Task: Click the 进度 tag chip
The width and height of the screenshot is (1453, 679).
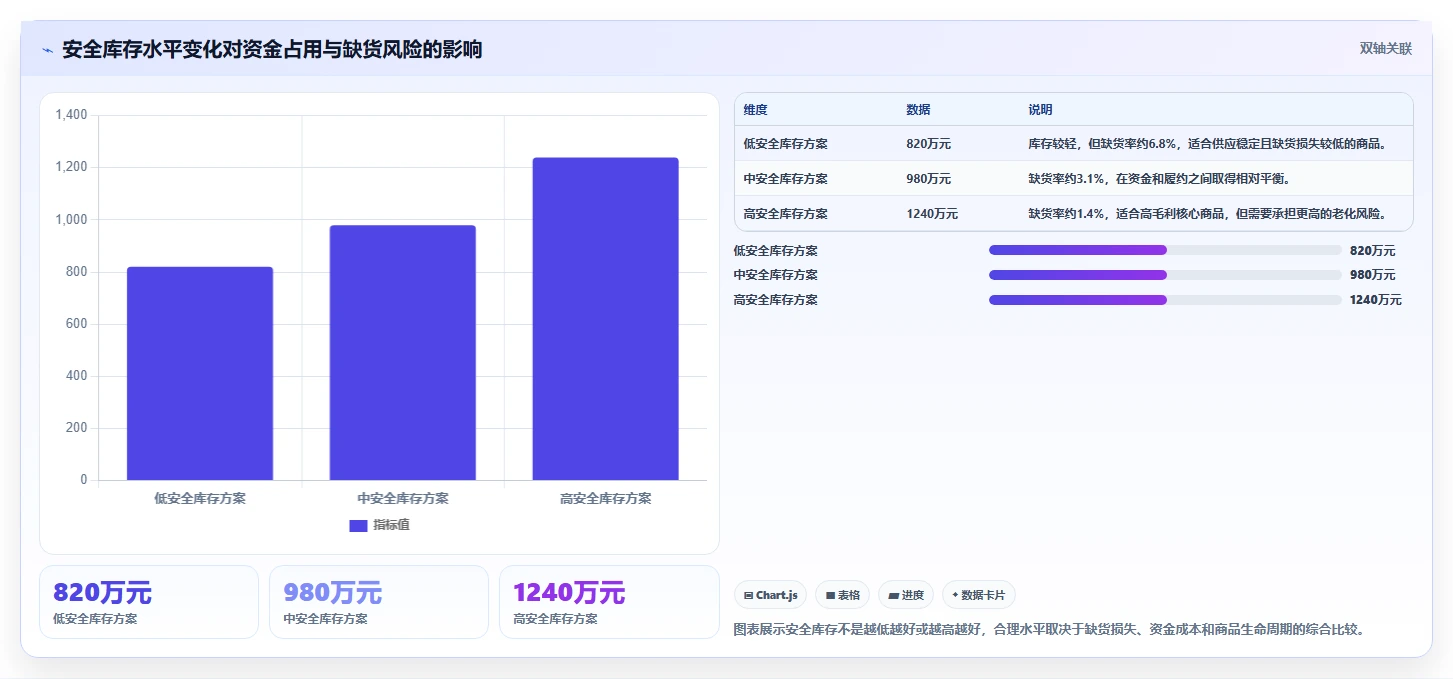Action: pyautogui.click(x=906, y=595)
